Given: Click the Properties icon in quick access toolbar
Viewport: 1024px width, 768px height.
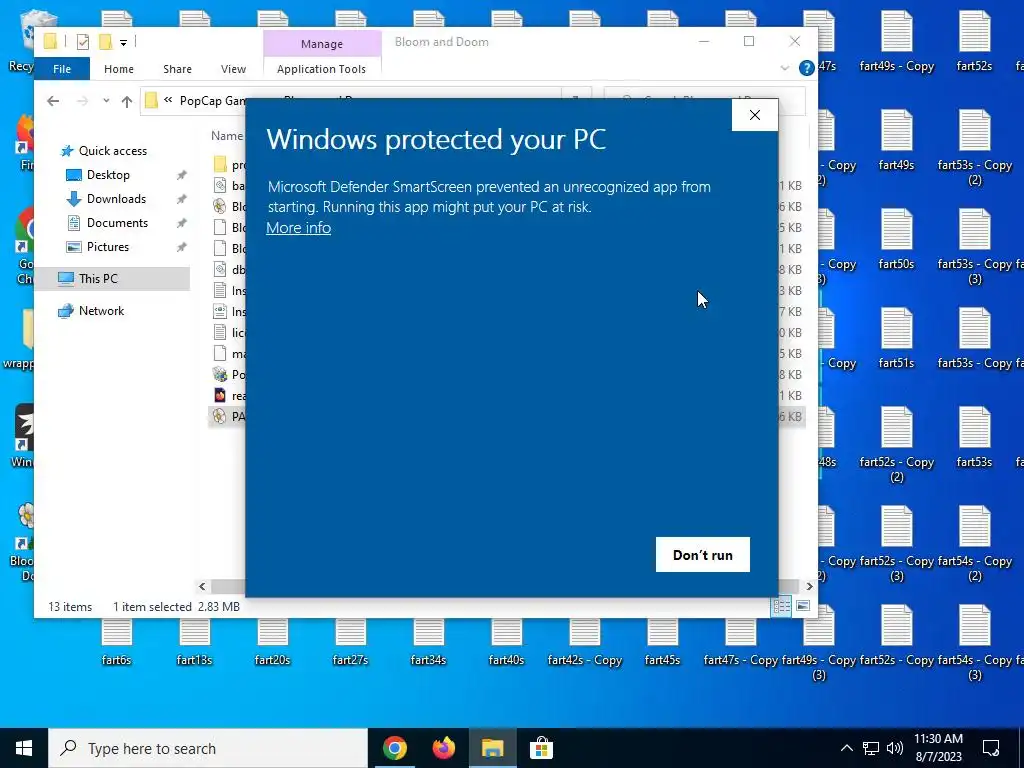Looking at the screenshot, I should [83, 42].
